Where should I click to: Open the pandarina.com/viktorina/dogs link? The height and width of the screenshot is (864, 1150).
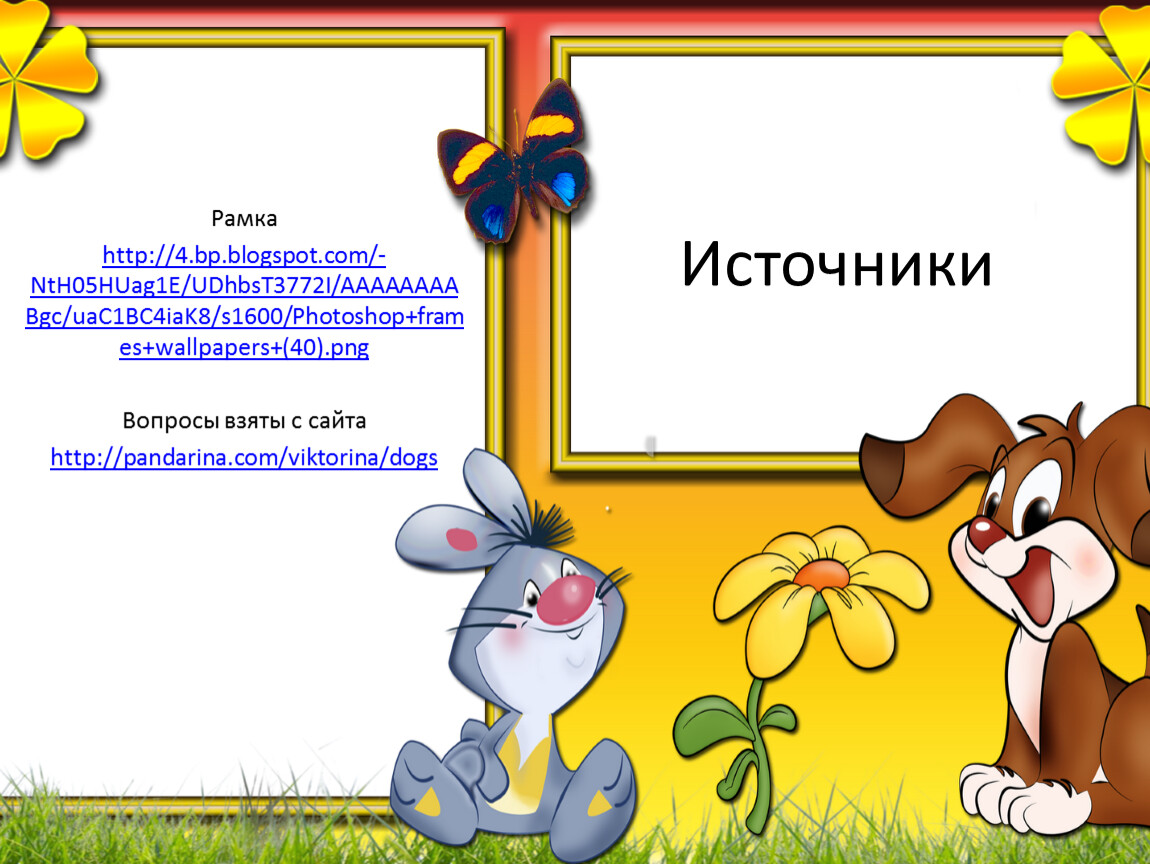(x=244, y=458)
